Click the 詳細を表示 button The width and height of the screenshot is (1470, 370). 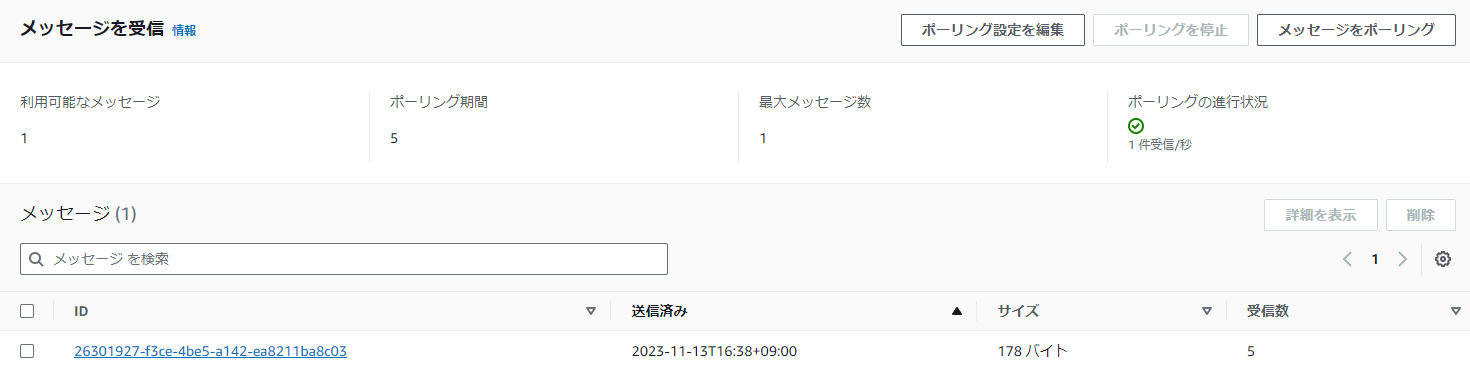(1320, 215)
